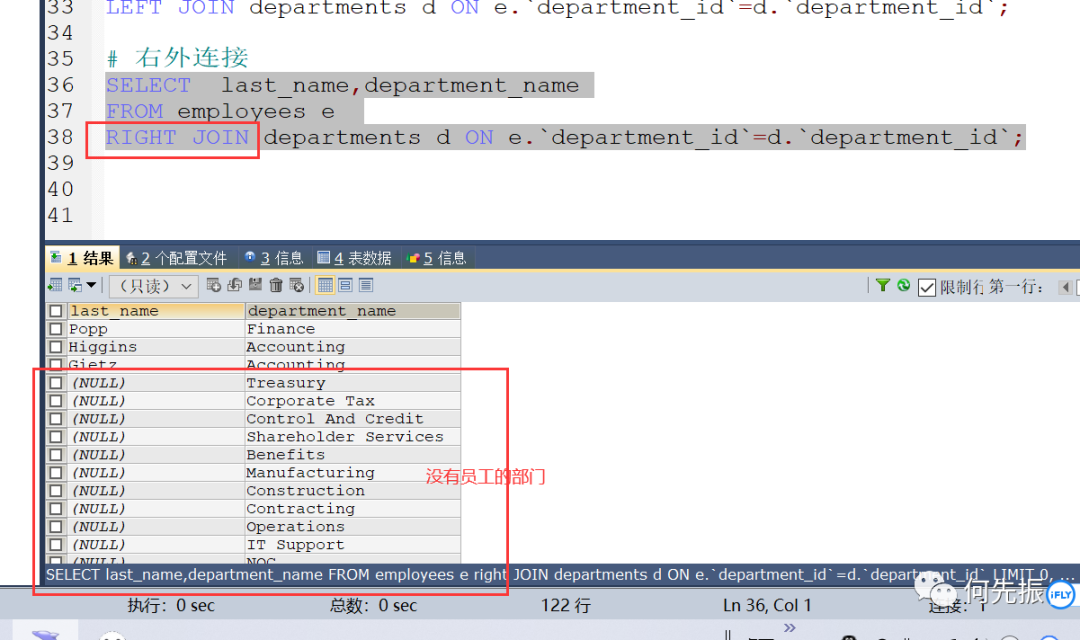Click the department_name column header

[353, 311]
